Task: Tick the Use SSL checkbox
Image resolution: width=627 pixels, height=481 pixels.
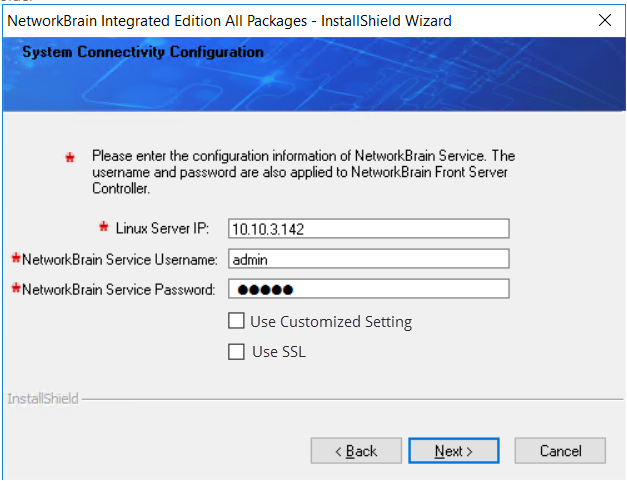Action: click(236, 352)
